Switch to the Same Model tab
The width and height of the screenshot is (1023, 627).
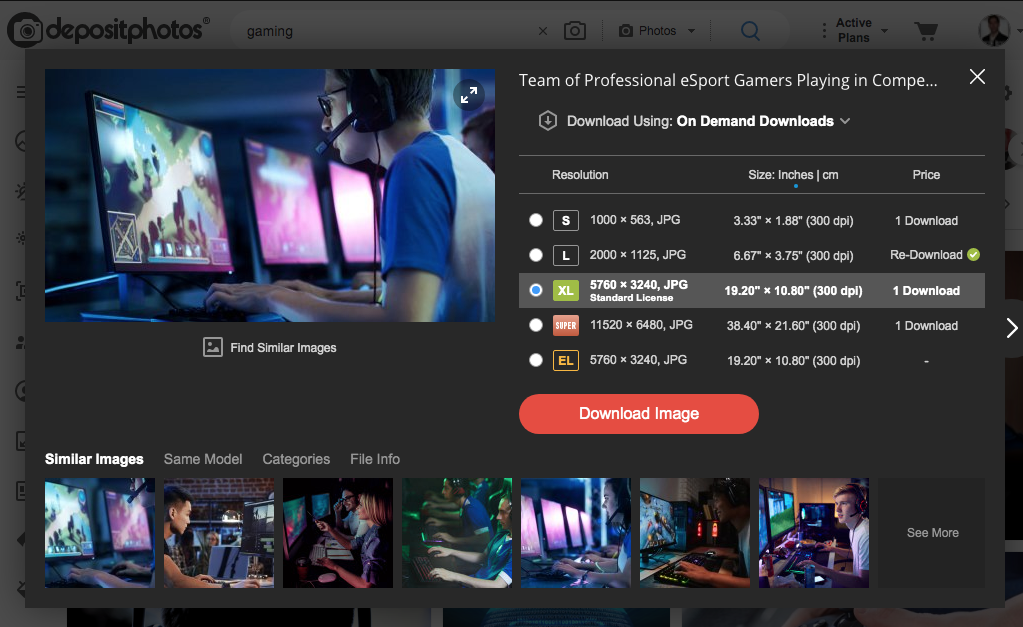(203, 459)
